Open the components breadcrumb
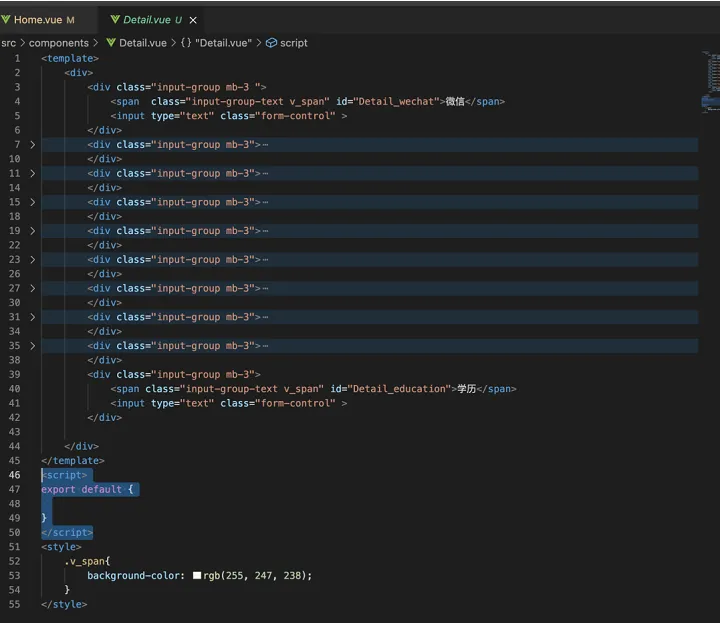 point(59,43)
